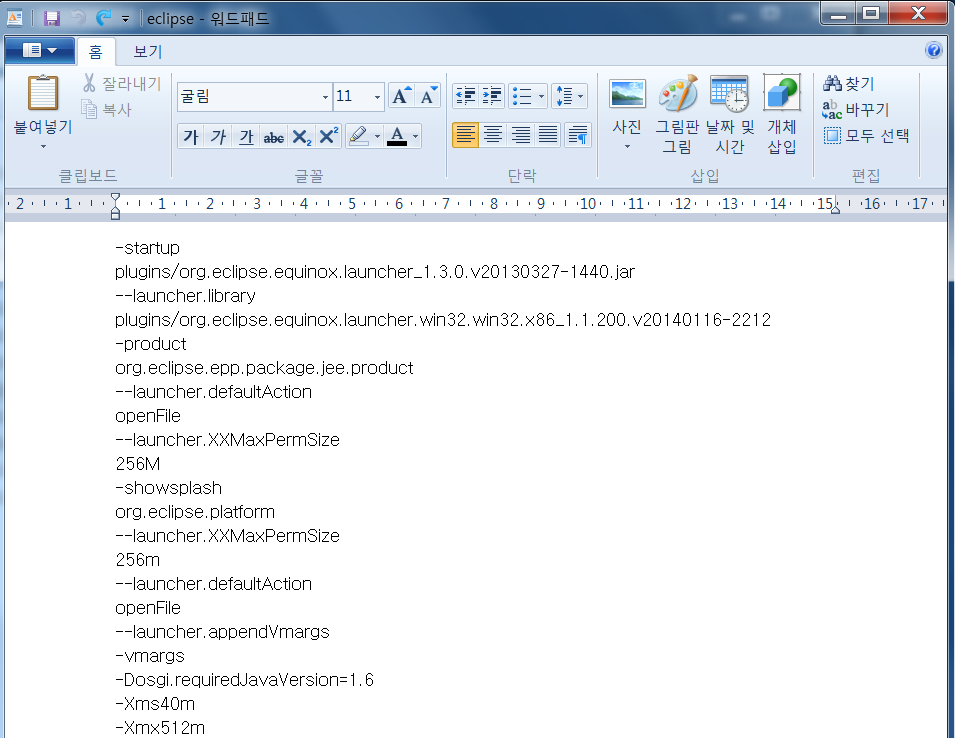This screenshot has width=955, height=738.
Task: Open the line spacing dropdown
Action: [x=569, y=96]
